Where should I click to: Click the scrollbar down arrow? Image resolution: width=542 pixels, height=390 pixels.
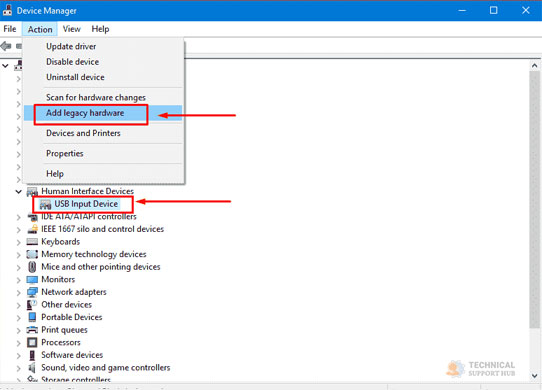534,375
